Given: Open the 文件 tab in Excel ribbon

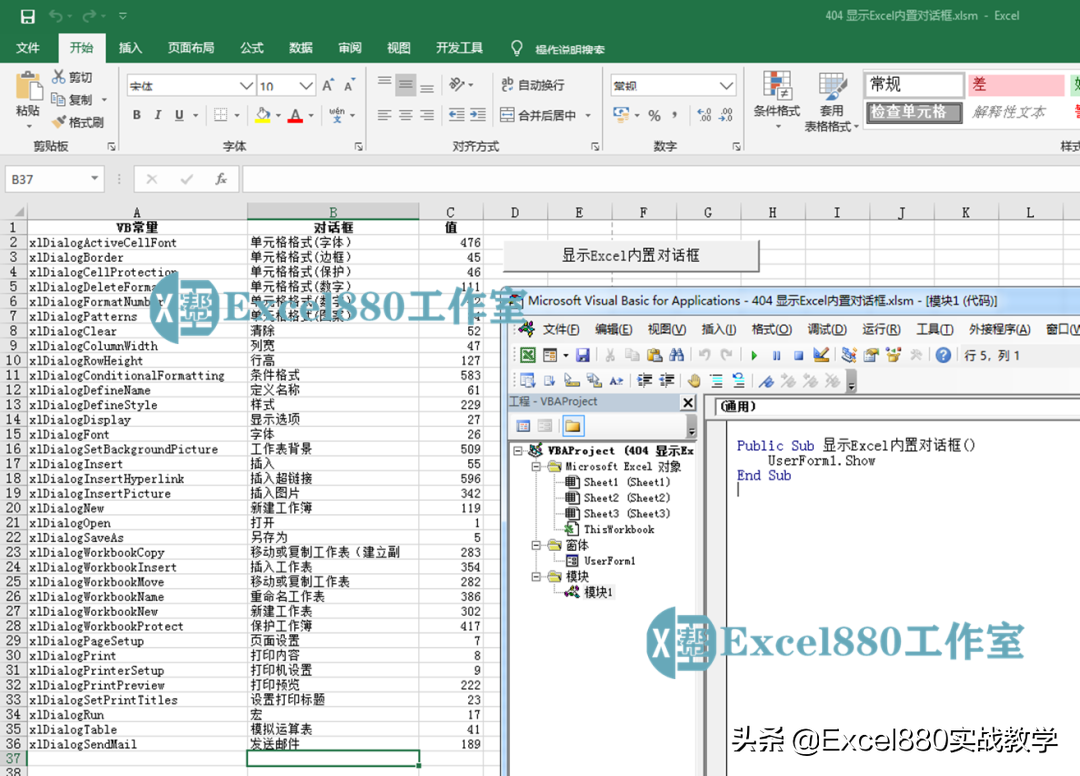Looking at the screenshot, I should click(x=28, y=48).
